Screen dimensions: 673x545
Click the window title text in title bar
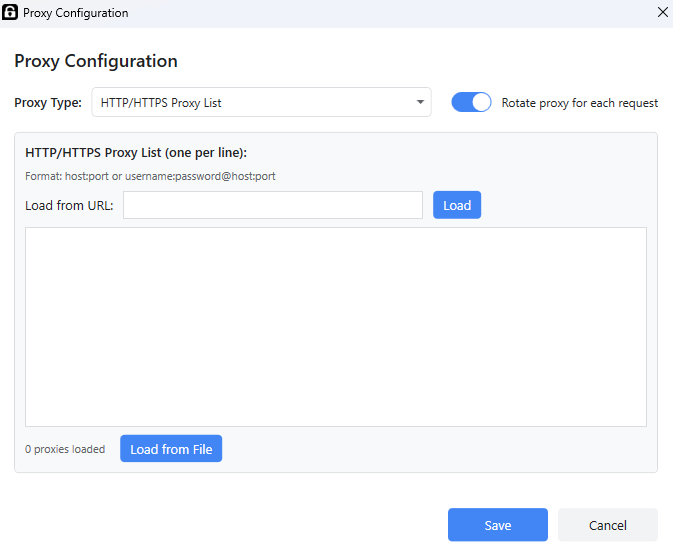coord(75,13)
